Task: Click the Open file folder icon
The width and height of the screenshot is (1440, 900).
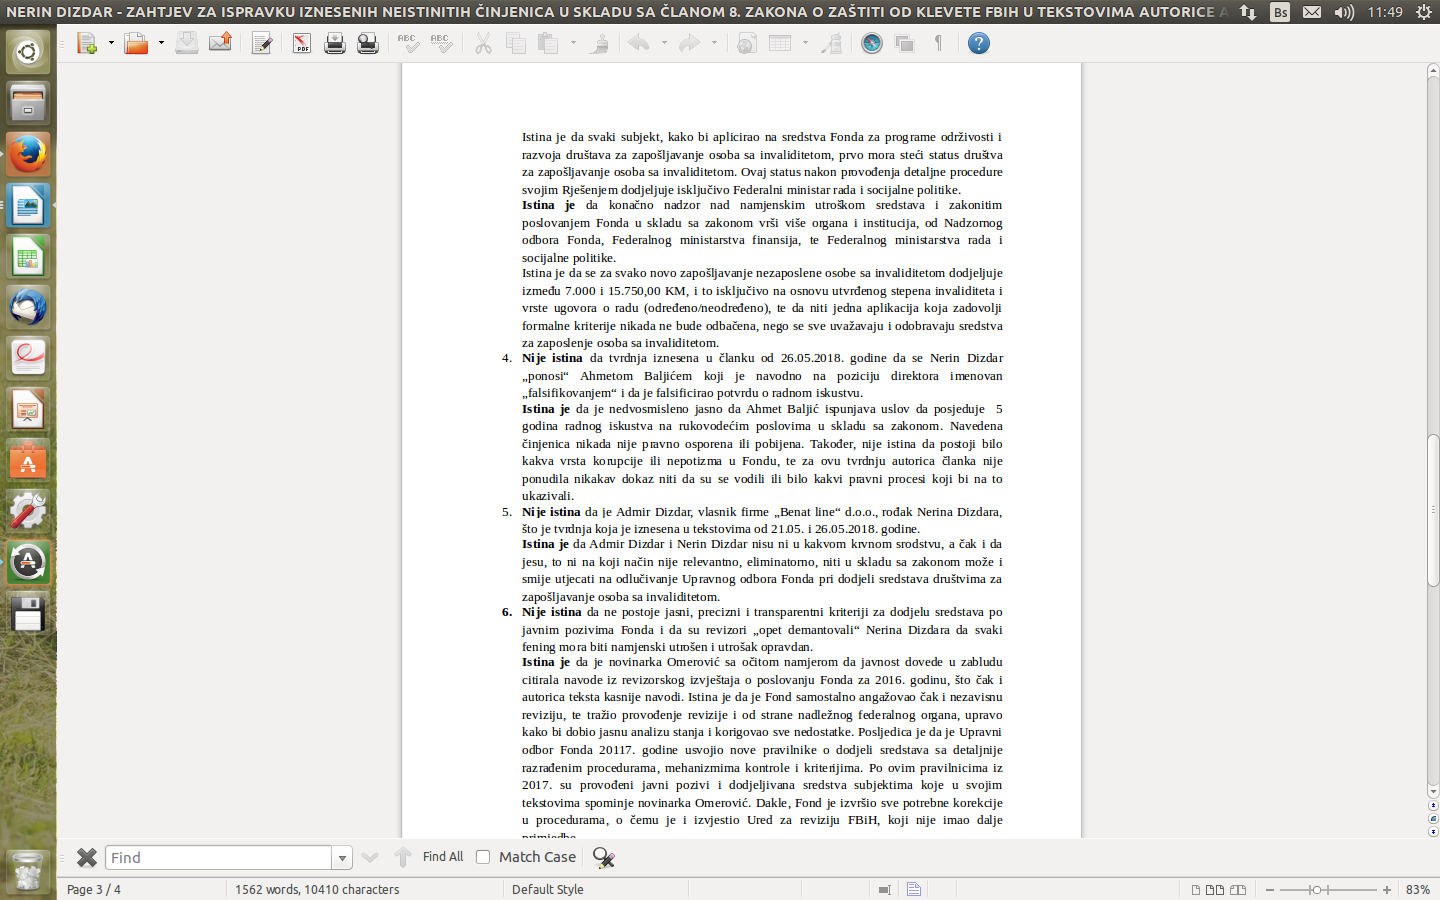Action: (x=136, y=43)
